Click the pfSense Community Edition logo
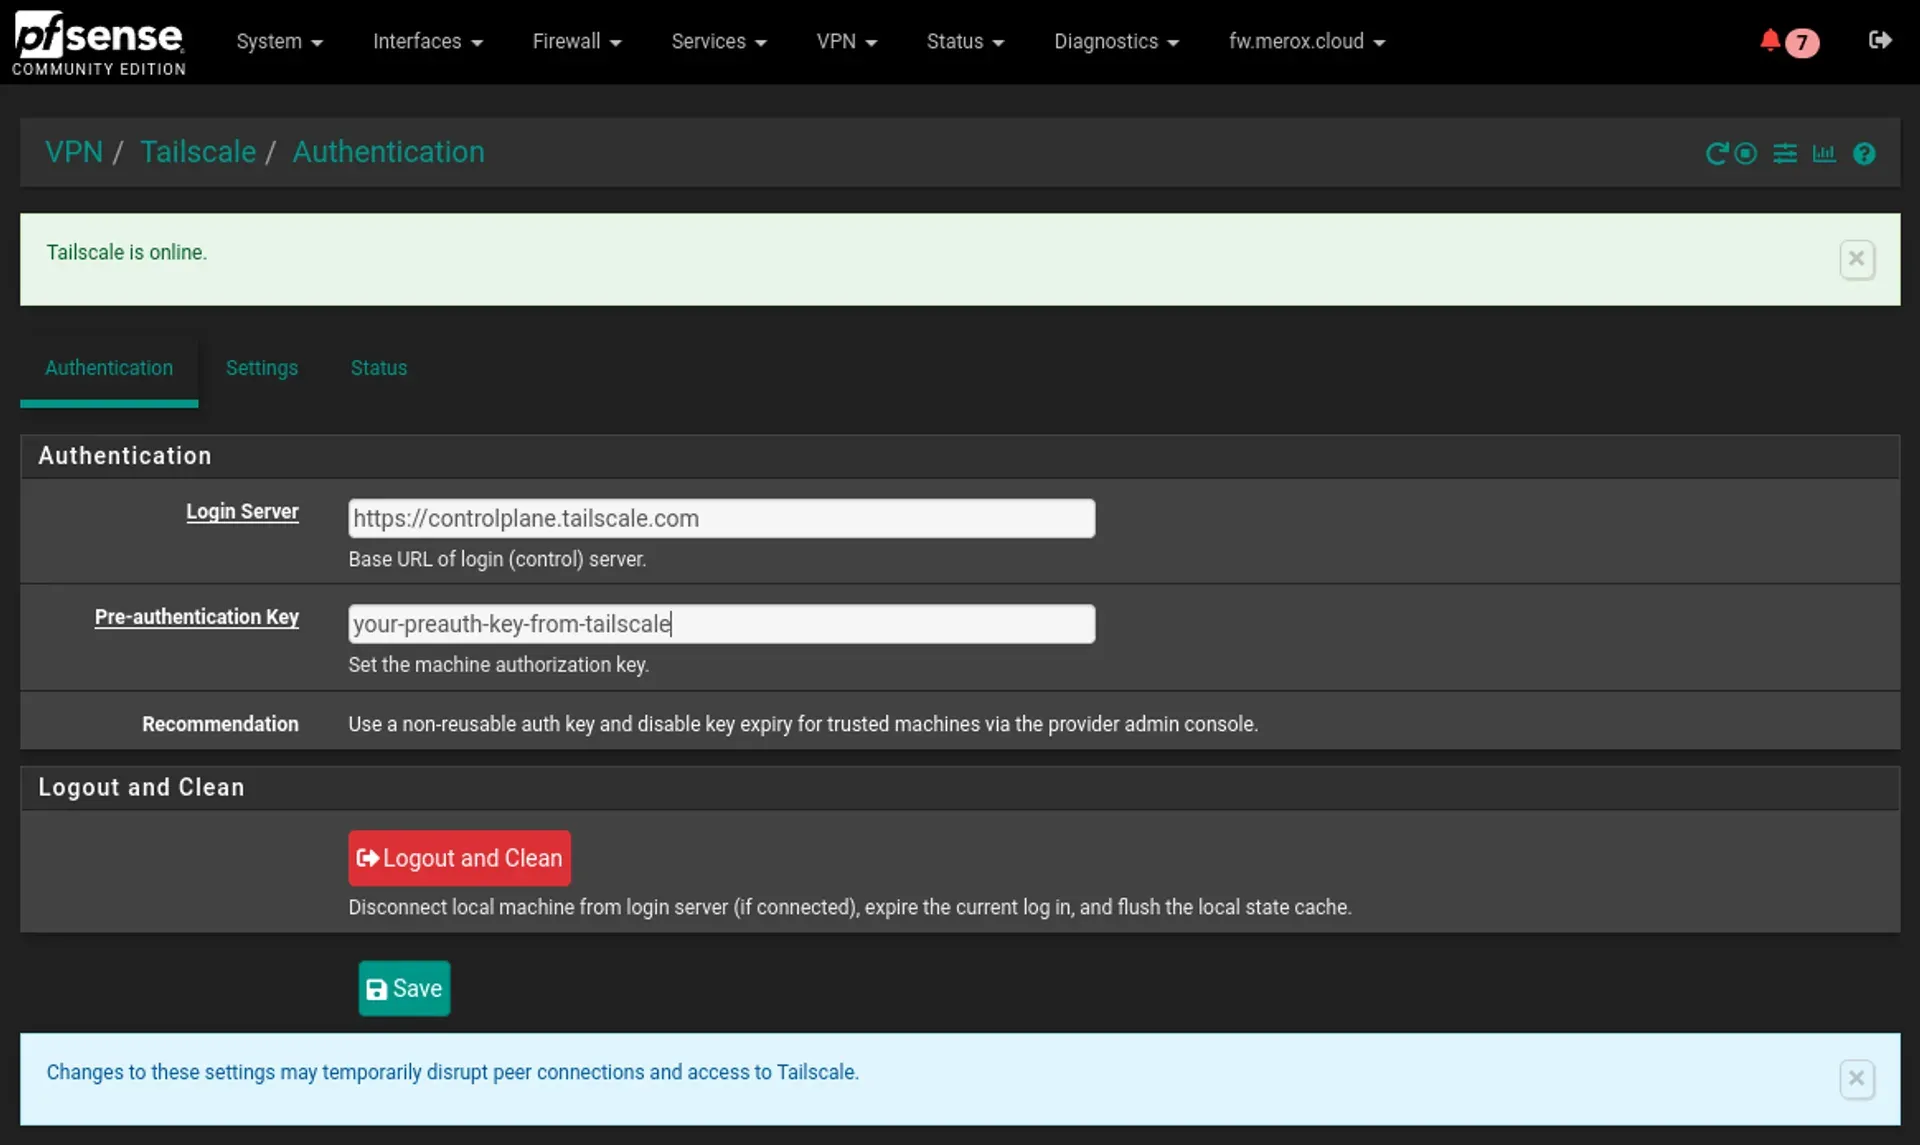Screen dimensions: 1920x1145 coord(98,42)
